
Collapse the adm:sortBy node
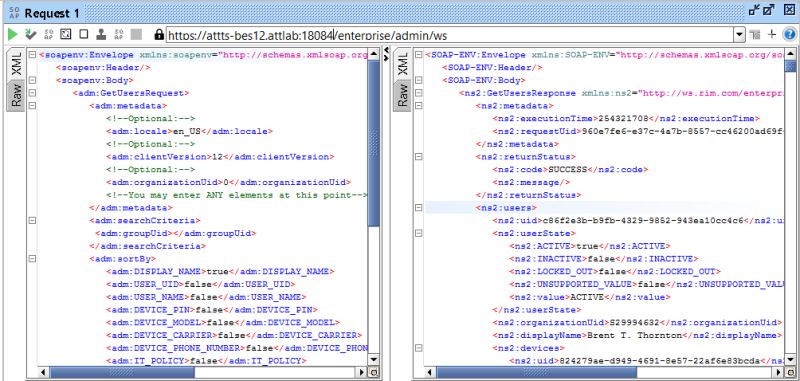32,259
